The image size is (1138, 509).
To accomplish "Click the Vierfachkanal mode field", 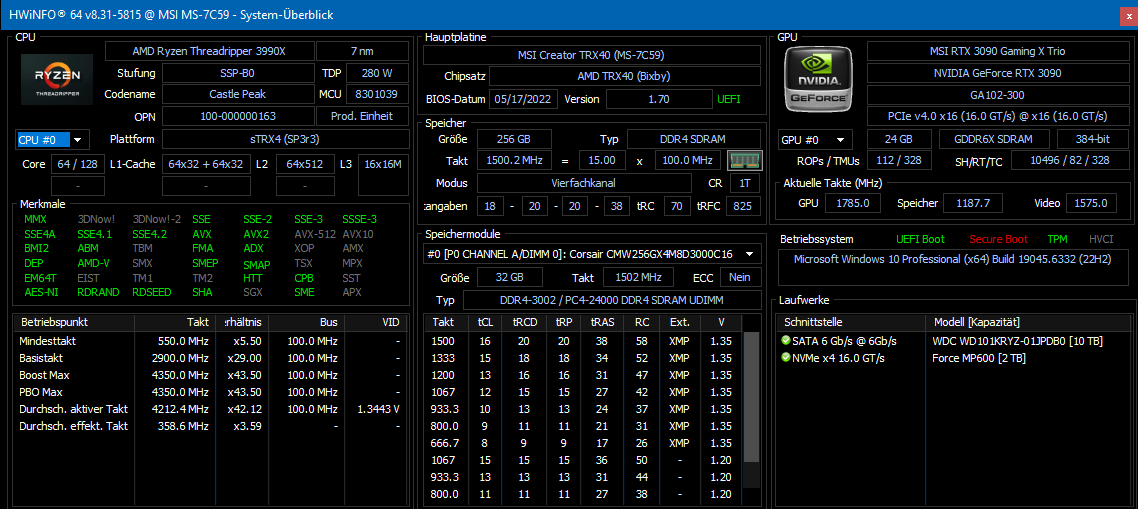I will (x=584, y=183).
